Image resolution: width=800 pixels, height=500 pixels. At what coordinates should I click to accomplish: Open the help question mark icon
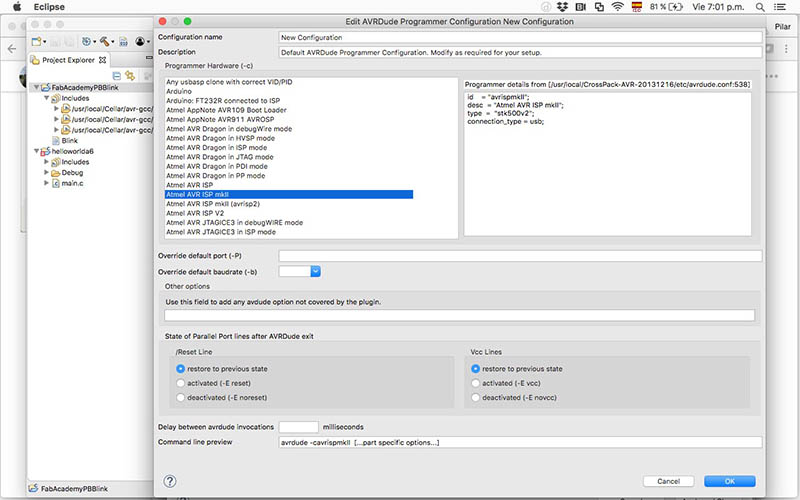click(x=170, y=481)
